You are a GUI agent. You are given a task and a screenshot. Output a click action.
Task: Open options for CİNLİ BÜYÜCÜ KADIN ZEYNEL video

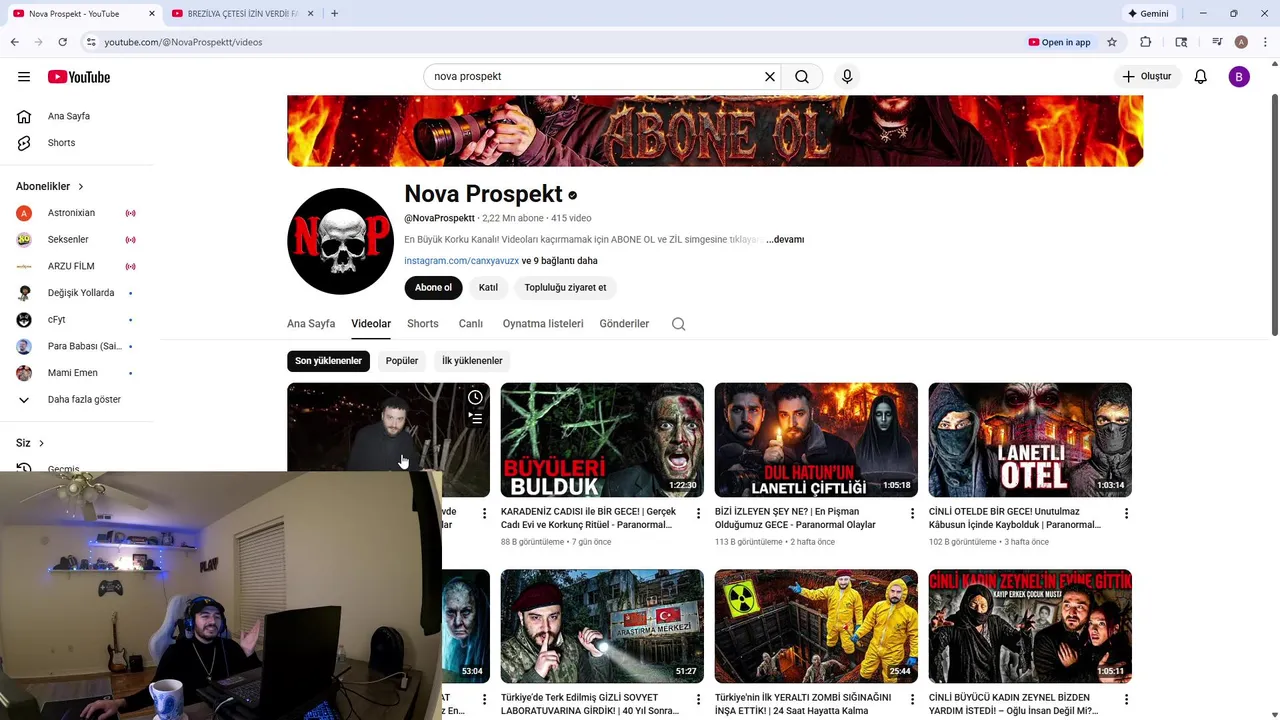(1126, 700)
